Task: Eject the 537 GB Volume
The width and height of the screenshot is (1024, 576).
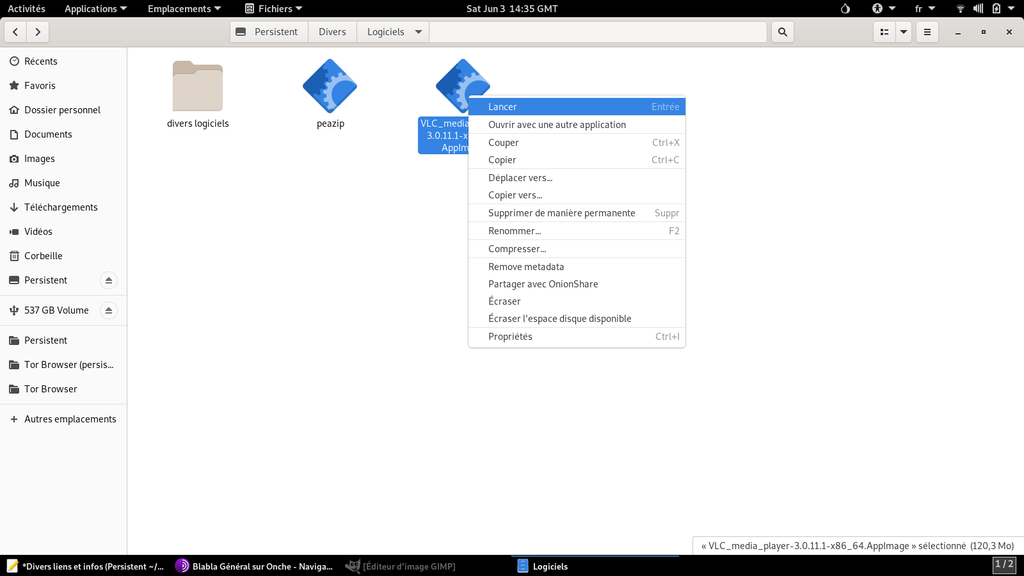Action: click(x=109, y=310)
